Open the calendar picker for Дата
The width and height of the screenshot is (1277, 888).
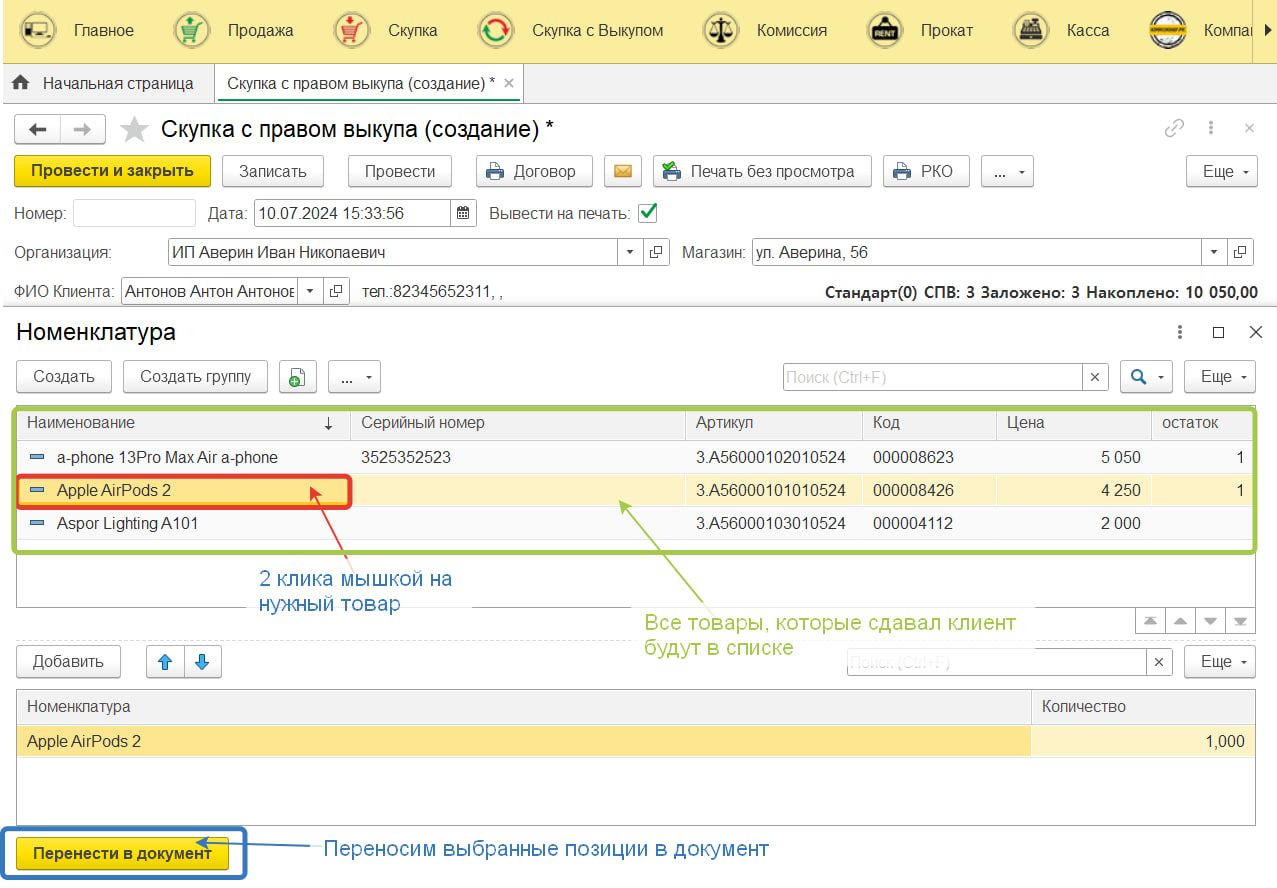click(463, 213)
